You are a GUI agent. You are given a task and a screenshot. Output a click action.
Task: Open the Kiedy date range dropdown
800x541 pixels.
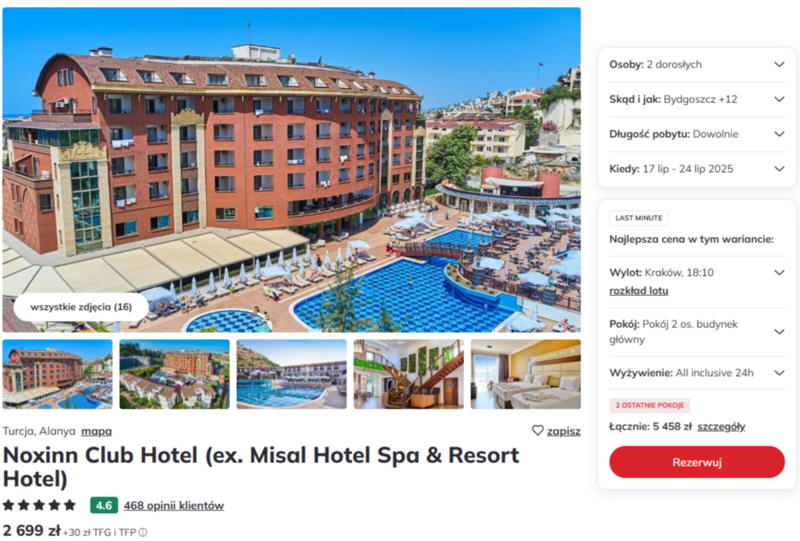(696, 168)
